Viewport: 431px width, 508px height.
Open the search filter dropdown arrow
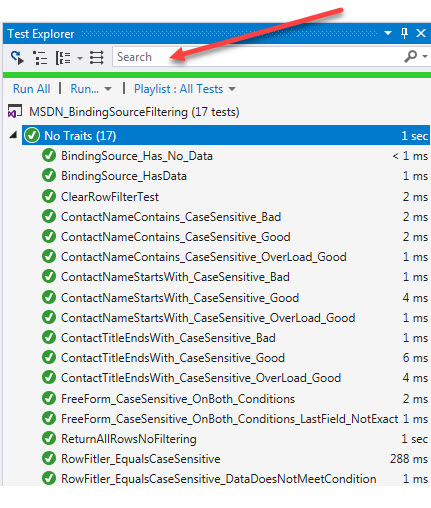point(425,56)
